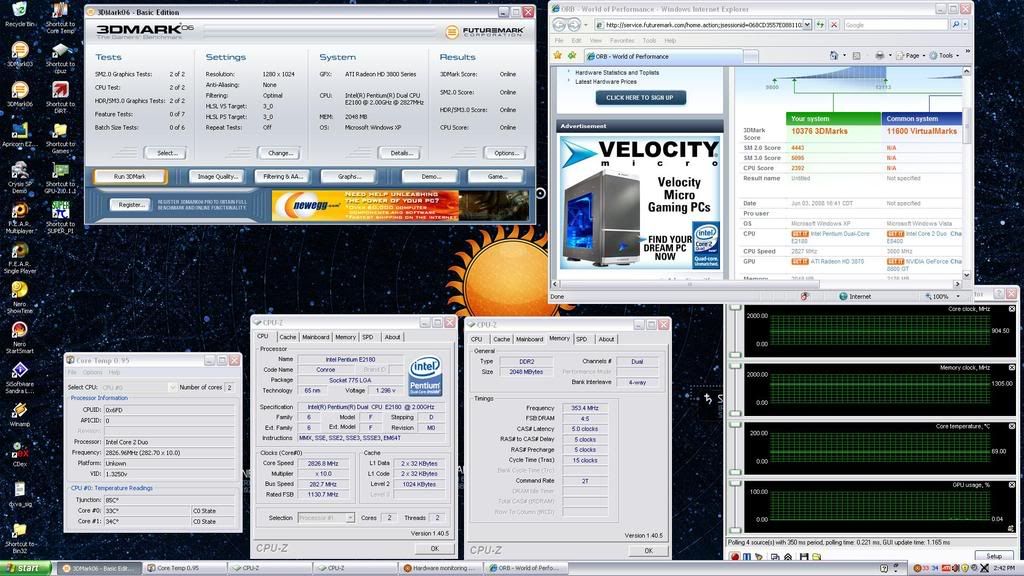The image size is (1024, 576).
Task: Close the Memory clock graph
Action: point(1011,368)
